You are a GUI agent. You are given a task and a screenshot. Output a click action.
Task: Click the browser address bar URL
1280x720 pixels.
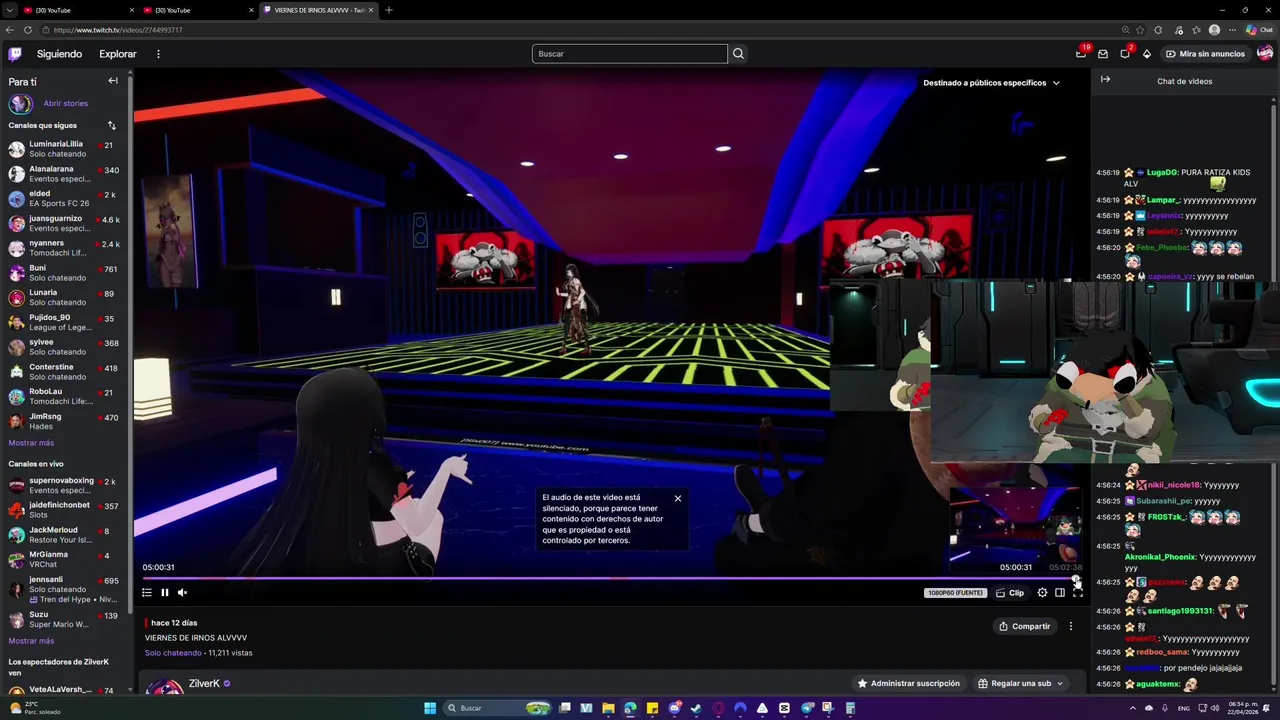click(118, 30)
